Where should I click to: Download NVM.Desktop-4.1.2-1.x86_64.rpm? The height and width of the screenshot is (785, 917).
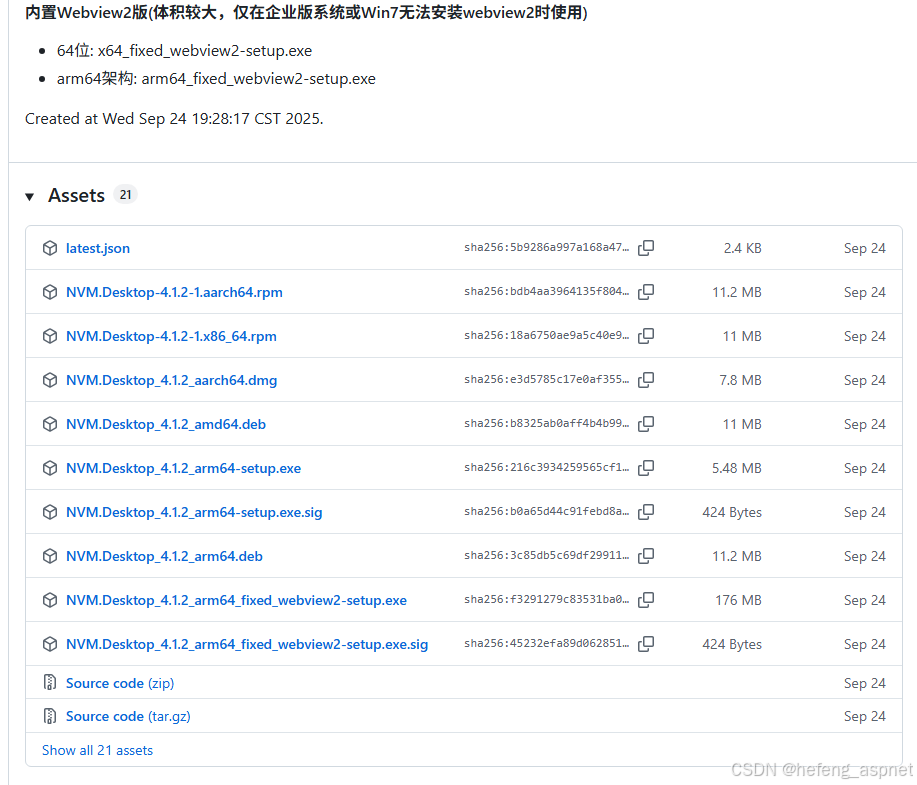point(171,336)
